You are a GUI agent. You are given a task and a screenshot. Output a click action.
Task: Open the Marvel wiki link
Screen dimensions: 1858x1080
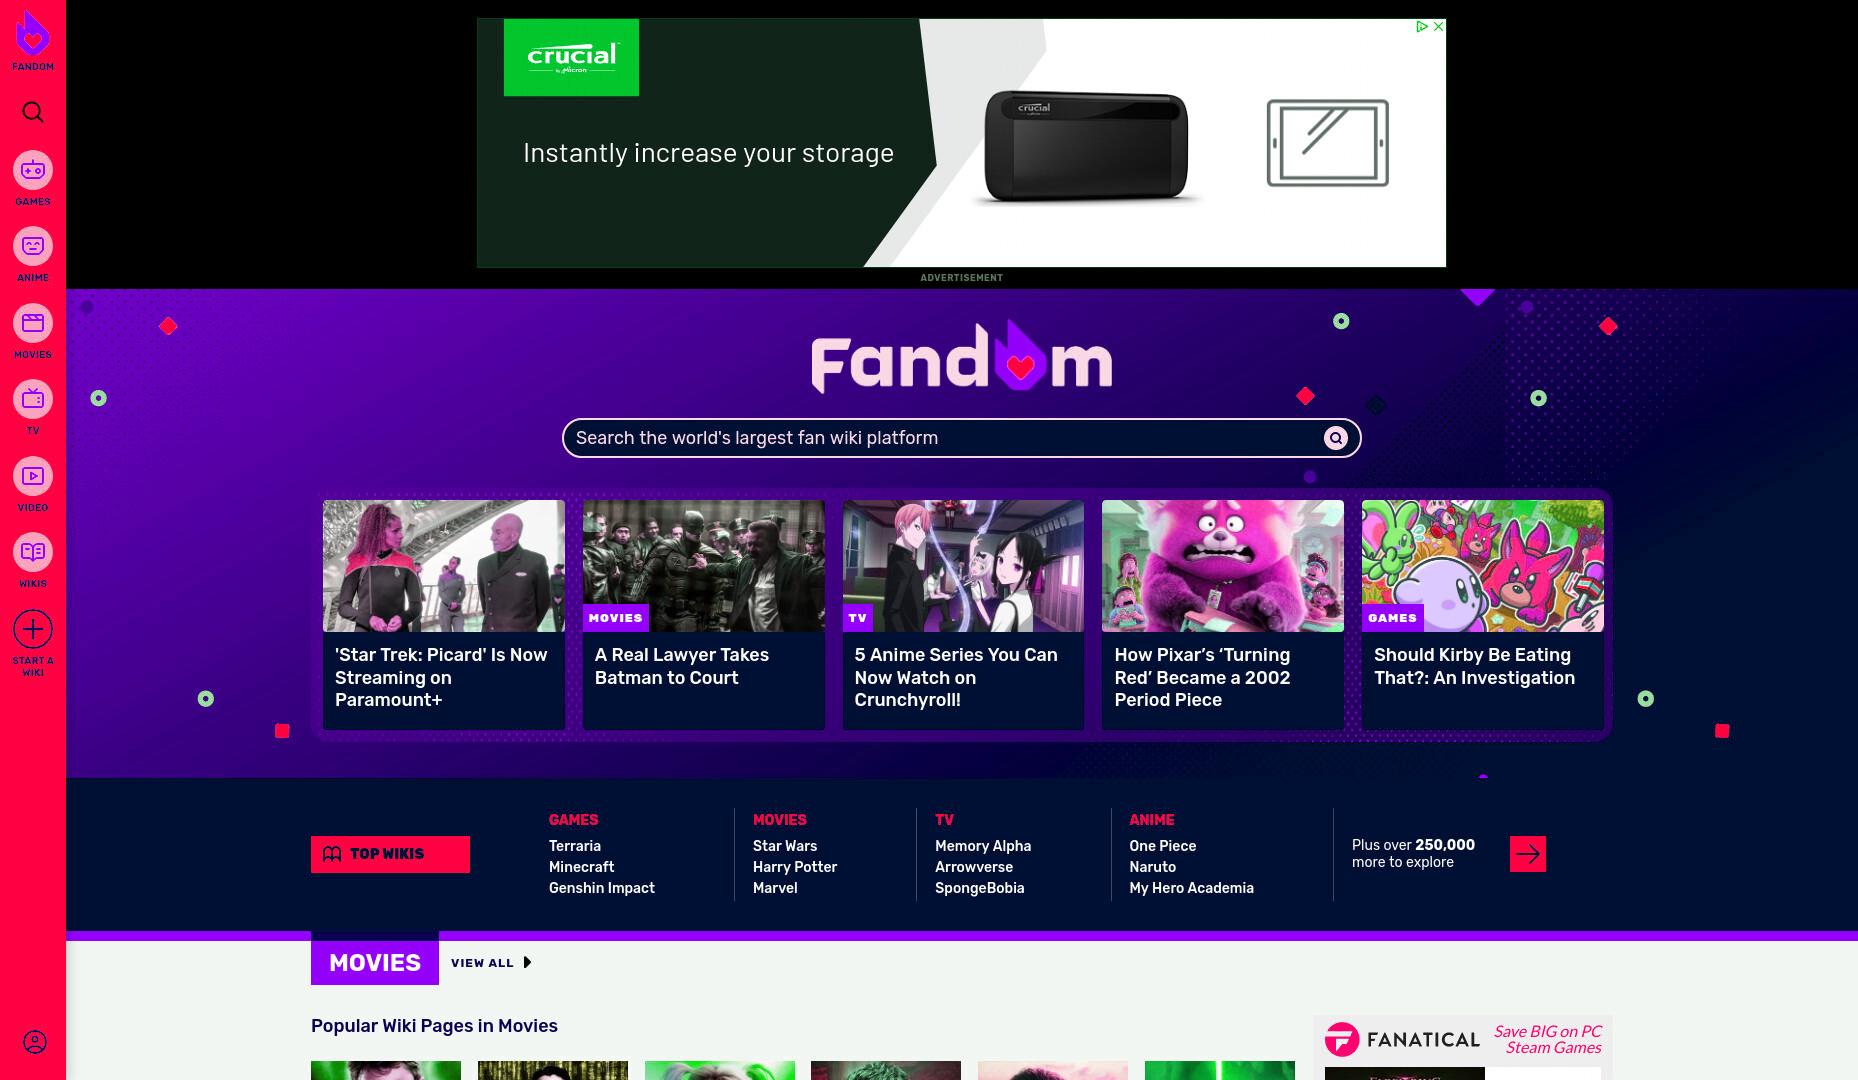[775, 888]
